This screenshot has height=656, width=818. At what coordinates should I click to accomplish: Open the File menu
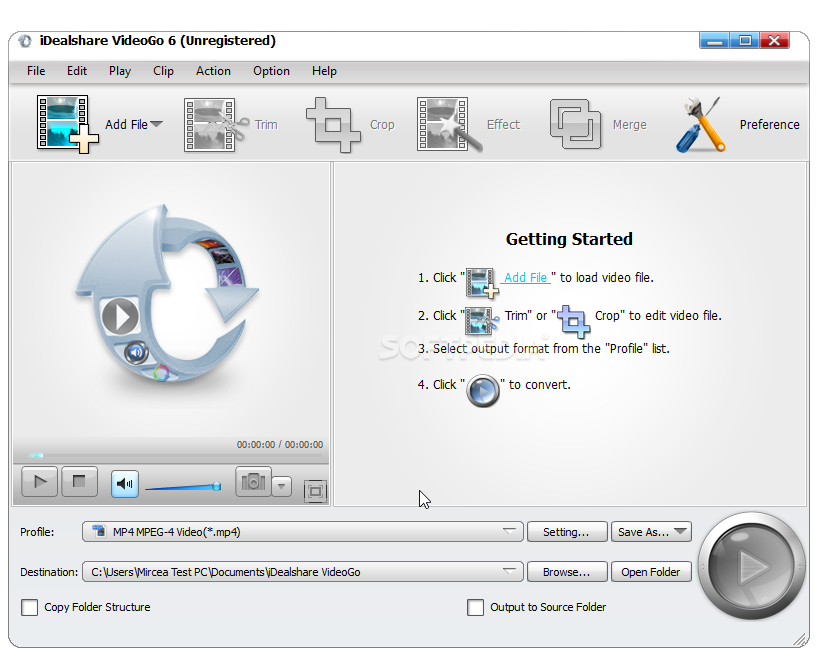[36, 71]
